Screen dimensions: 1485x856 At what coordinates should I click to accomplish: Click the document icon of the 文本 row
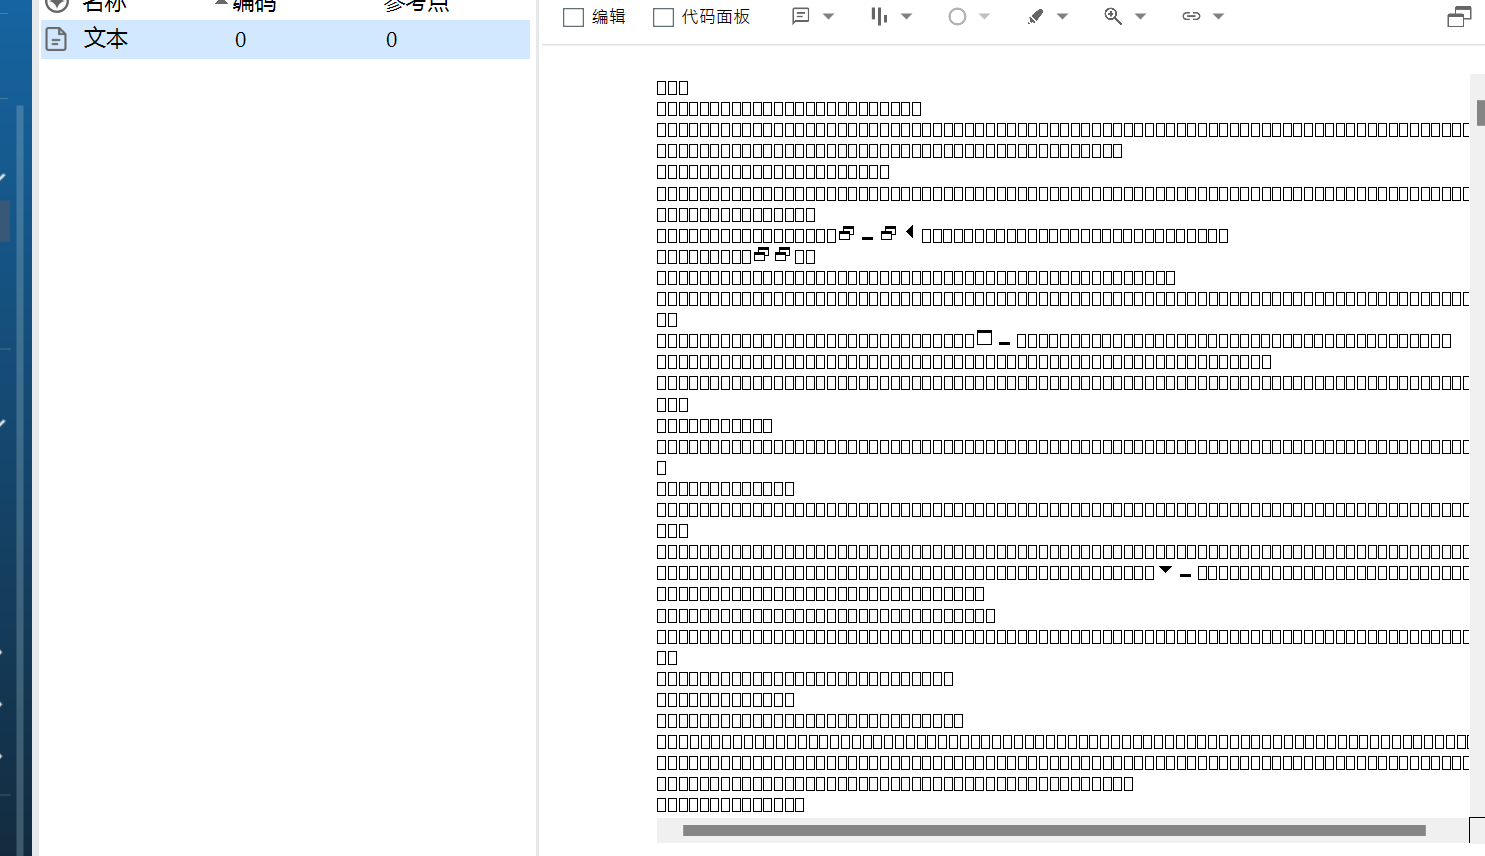[x=57, y=39]
